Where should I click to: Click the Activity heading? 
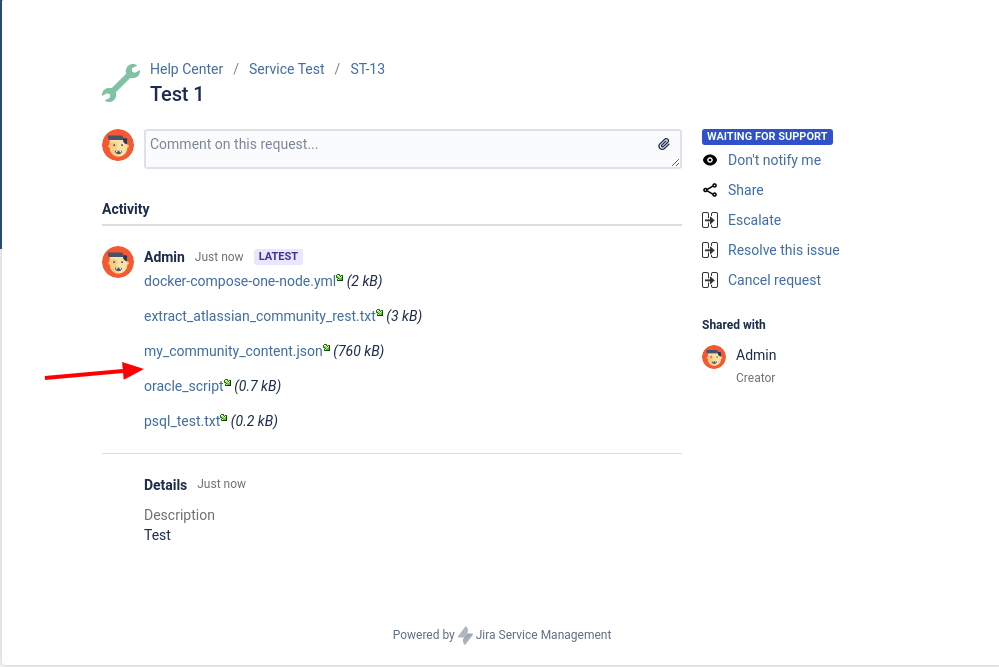click(126, 209)
